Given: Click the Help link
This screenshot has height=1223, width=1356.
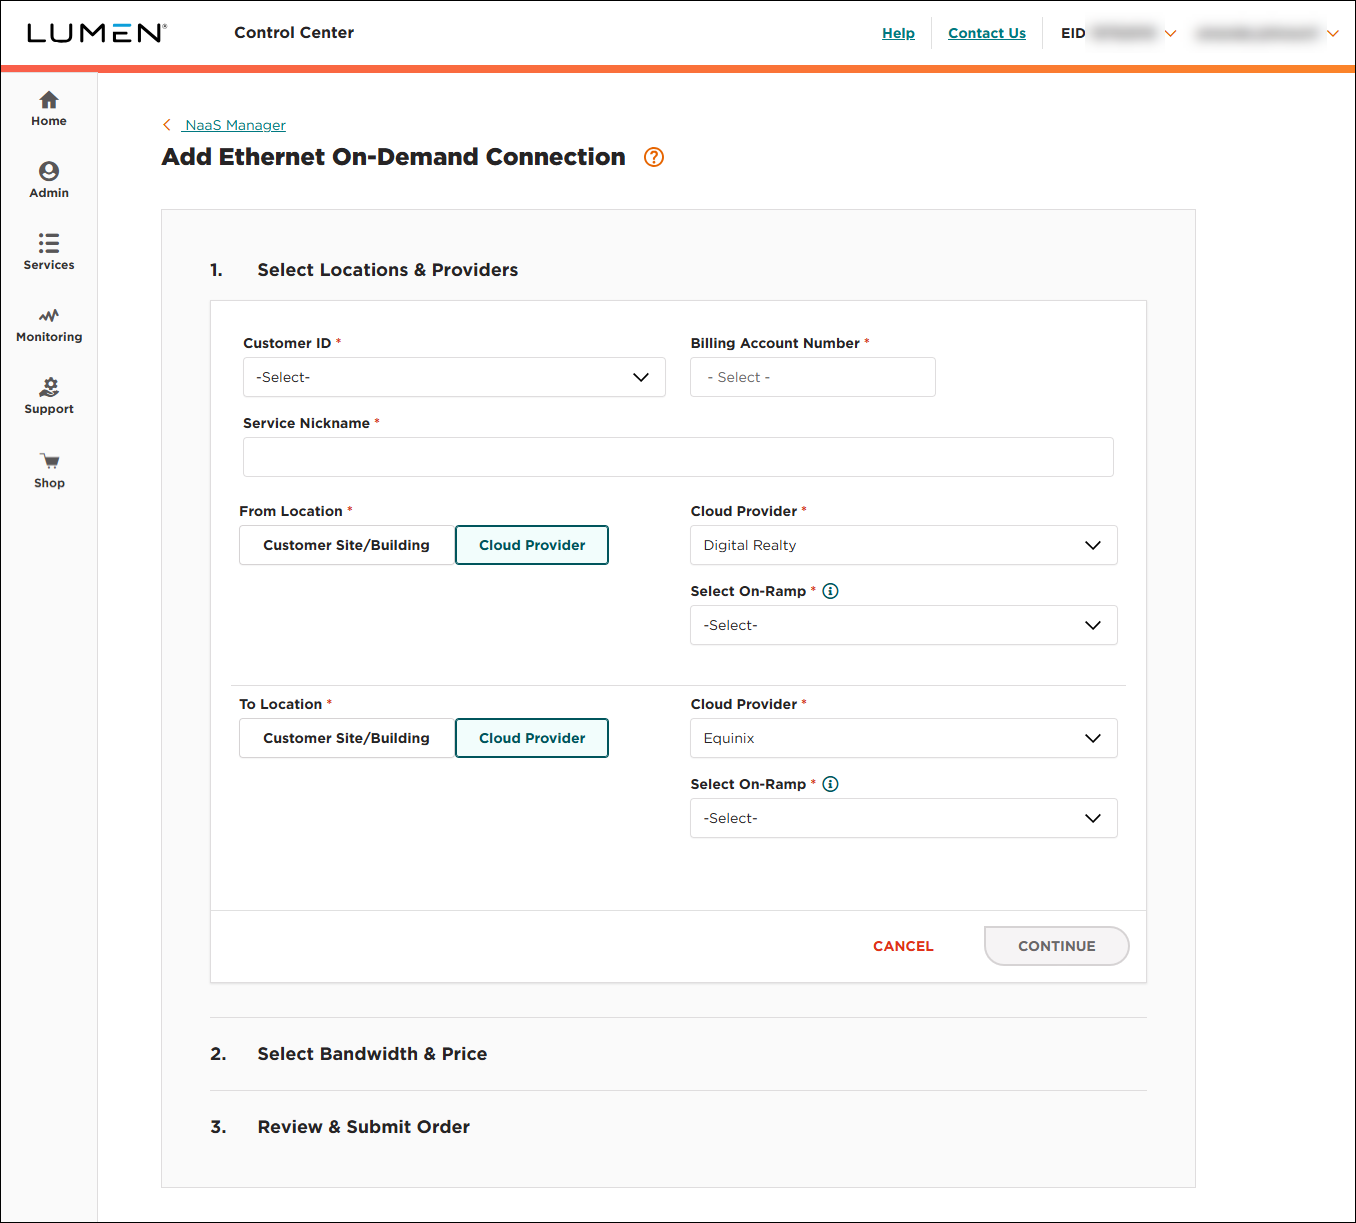Looking at the screenshot, I should (898, 33).
